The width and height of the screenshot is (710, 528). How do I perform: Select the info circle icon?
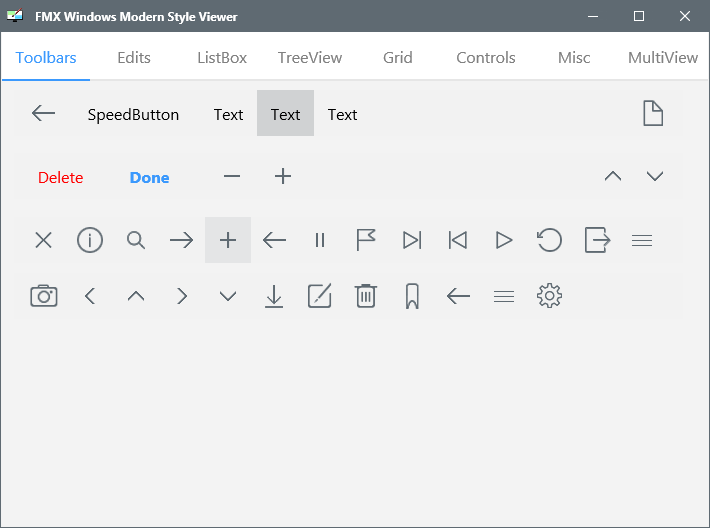[90, 240]
